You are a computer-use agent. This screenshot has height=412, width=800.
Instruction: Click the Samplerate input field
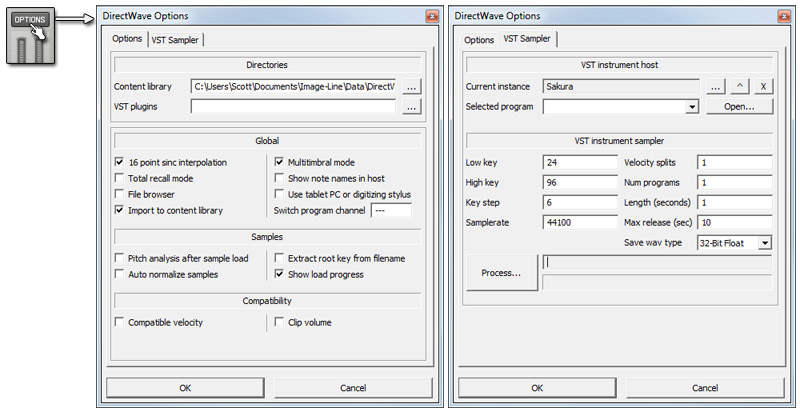[x=580, y=223]
